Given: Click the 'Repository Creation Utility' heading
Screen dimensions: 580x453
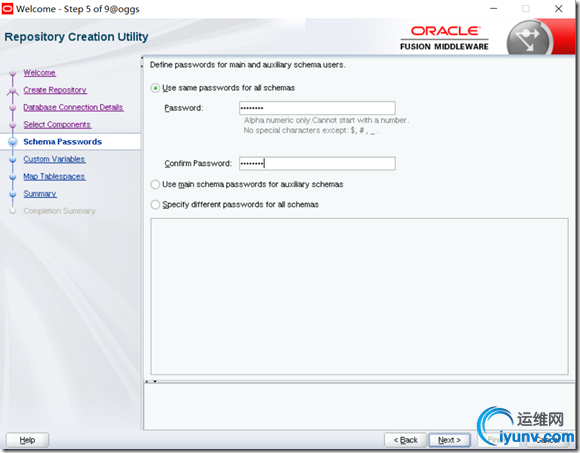Looking at the screenshot, I should click(x=76, y=37).
